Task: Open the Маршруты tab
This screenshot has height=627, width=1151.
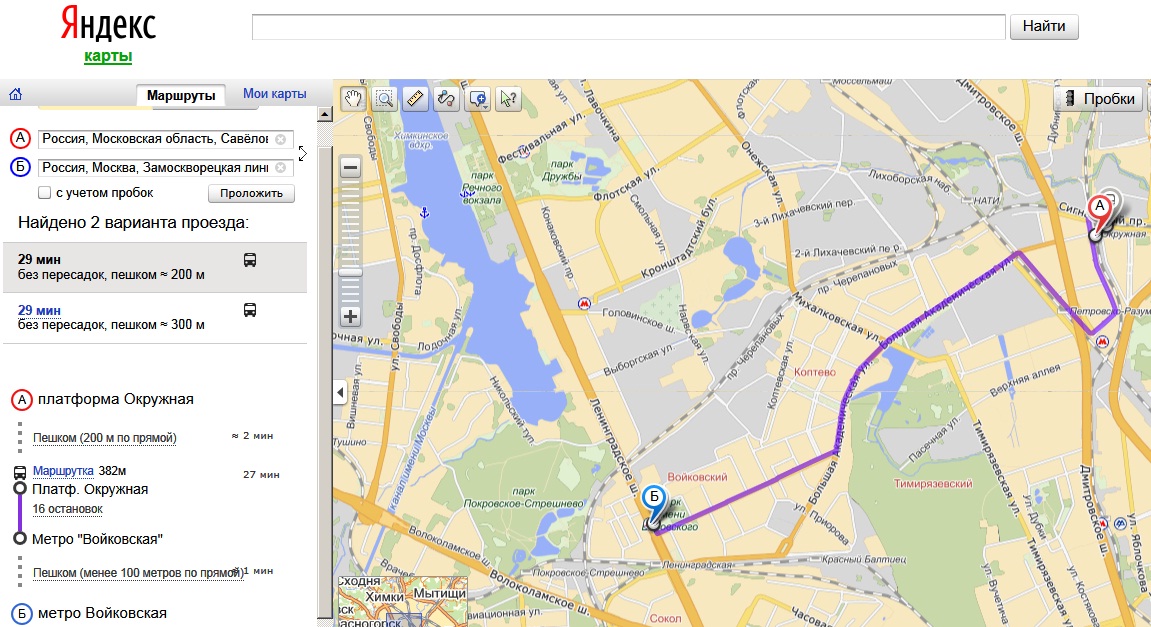Action: [181, 95]
